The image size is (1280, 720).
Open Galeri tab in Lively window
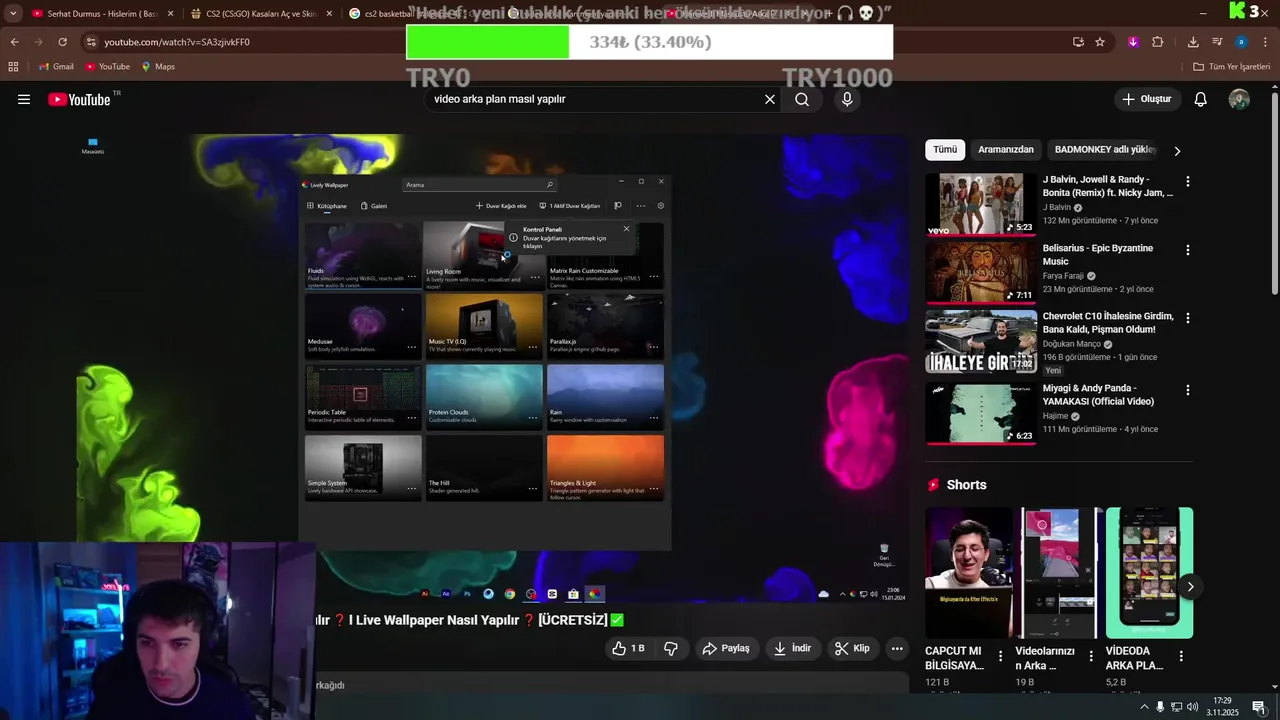pyautogui.click(x=374, y=206)
